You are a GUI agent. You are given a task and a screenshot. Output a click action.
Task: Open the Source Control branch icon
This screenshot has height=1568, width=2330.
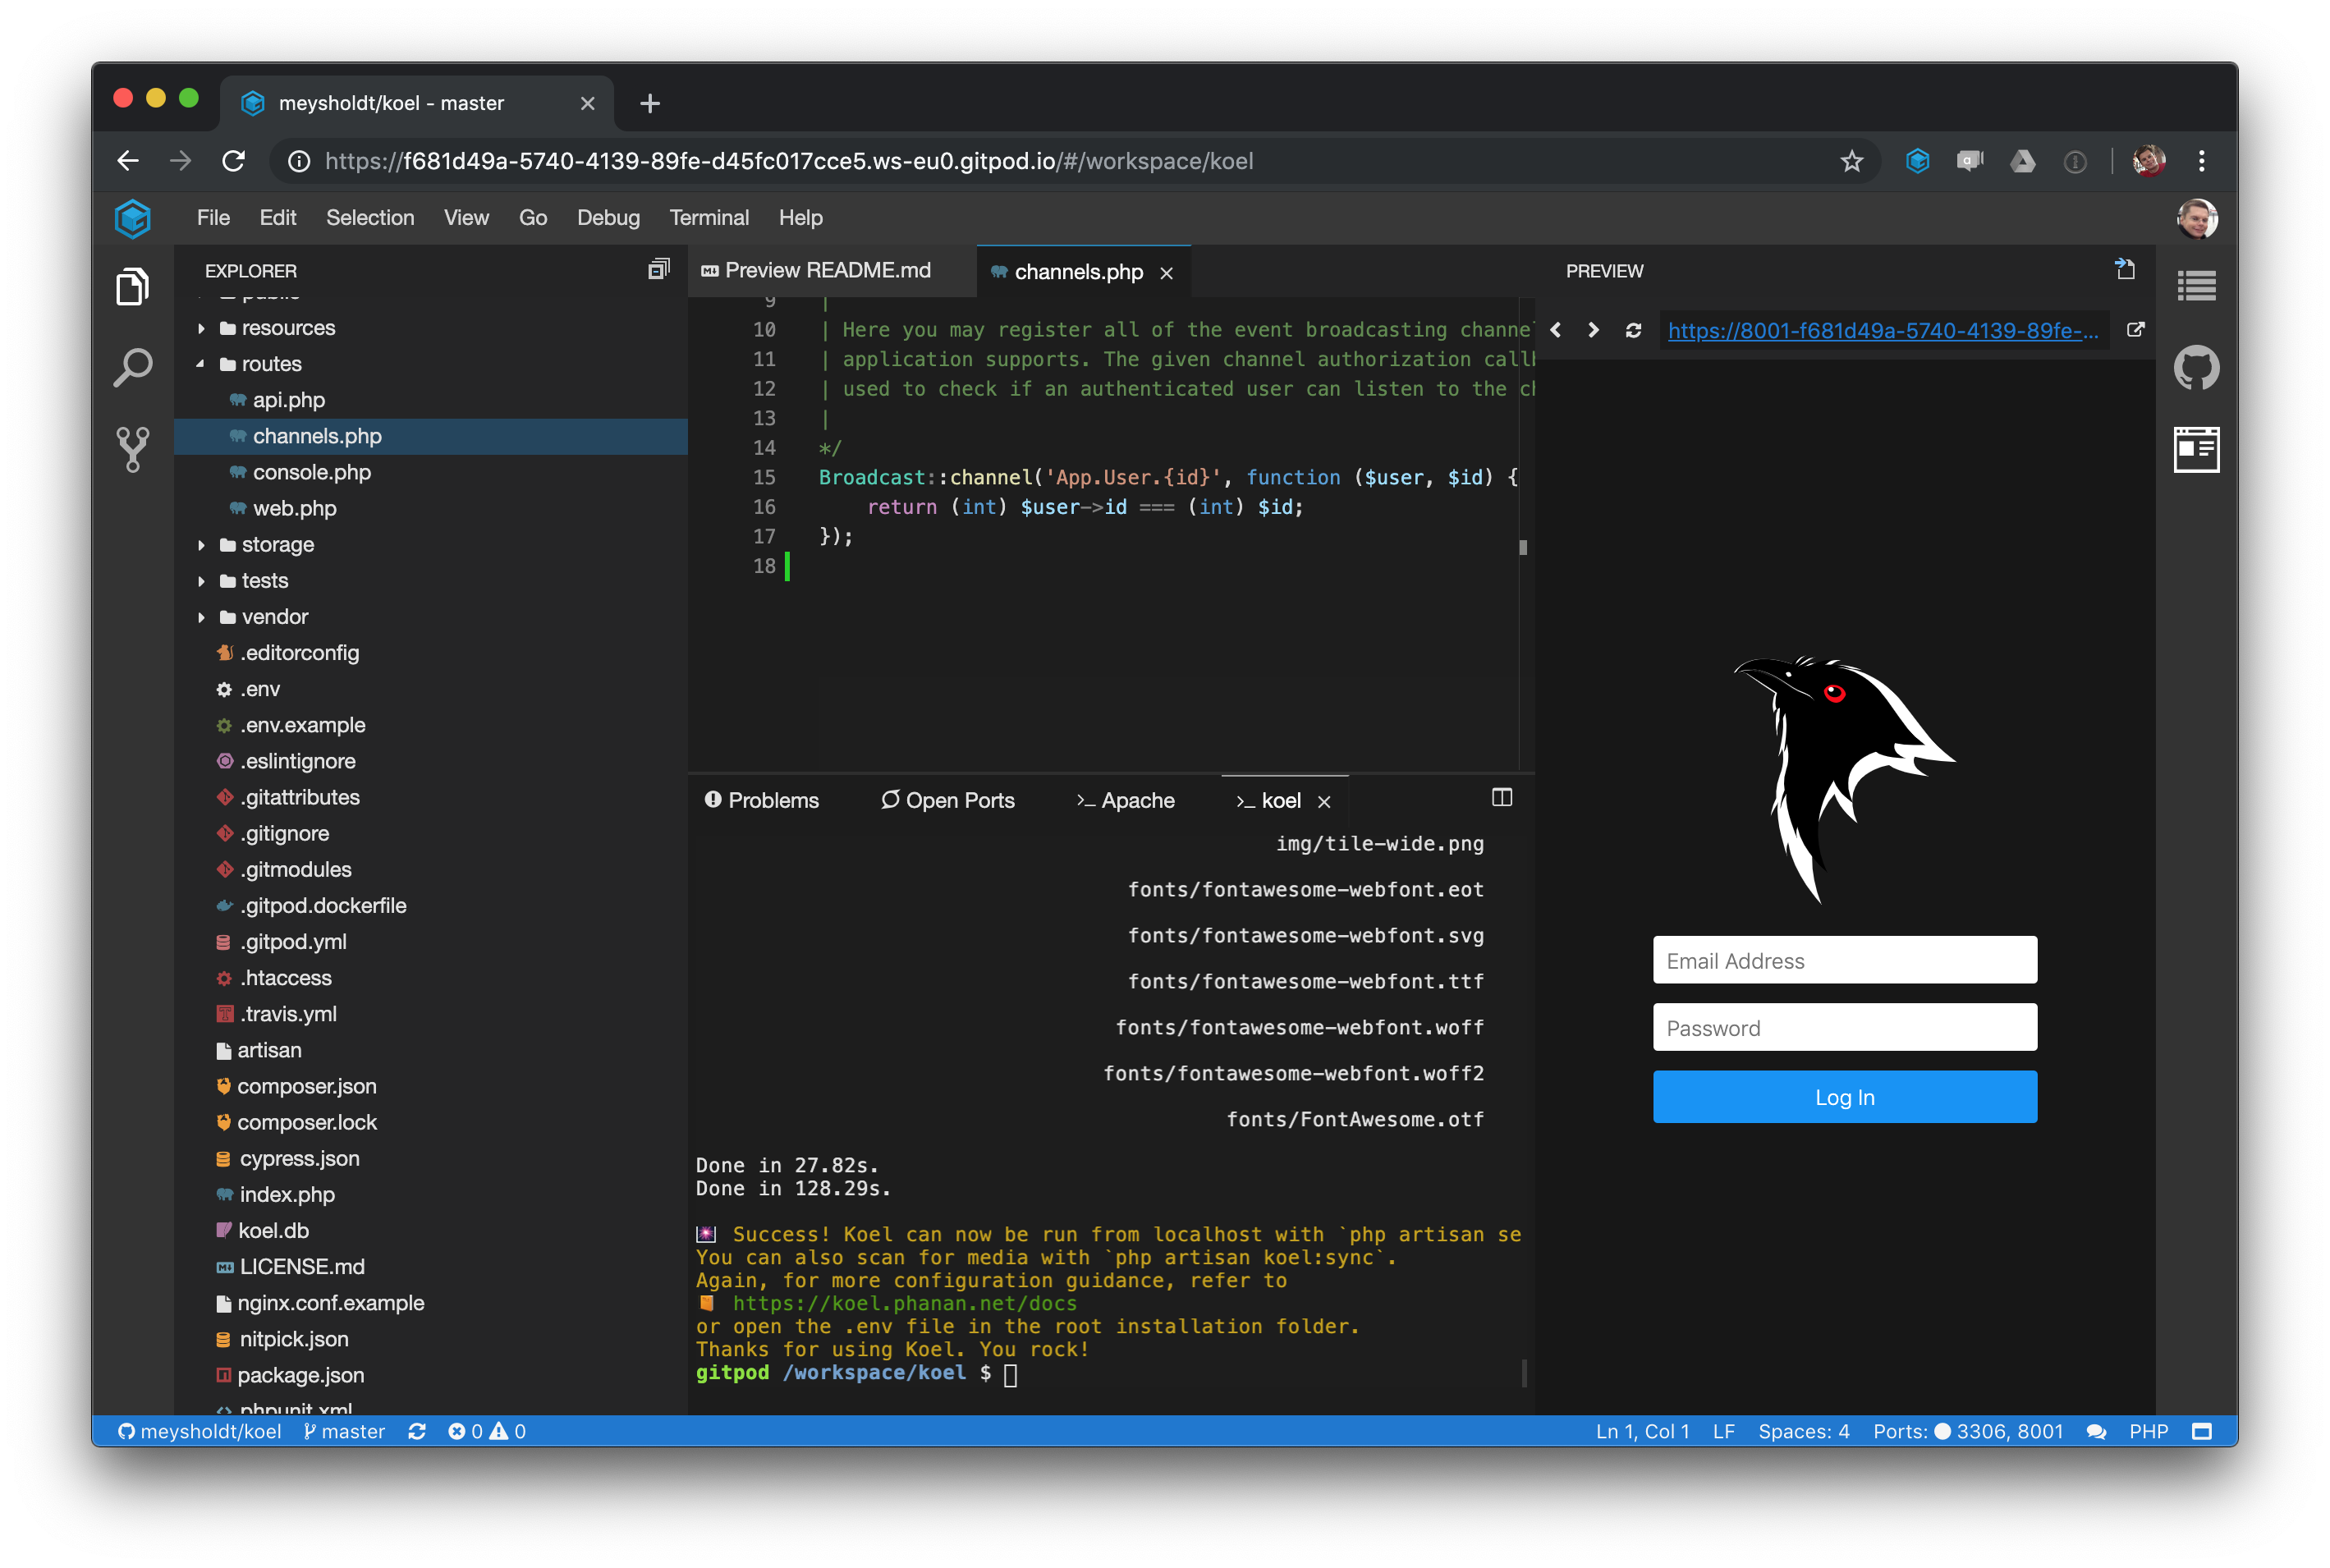coord(132,449)
